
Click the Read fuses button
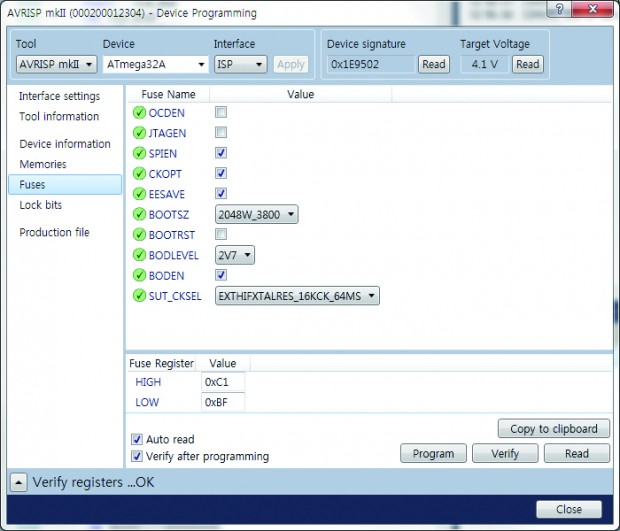(x=577, y=454)
